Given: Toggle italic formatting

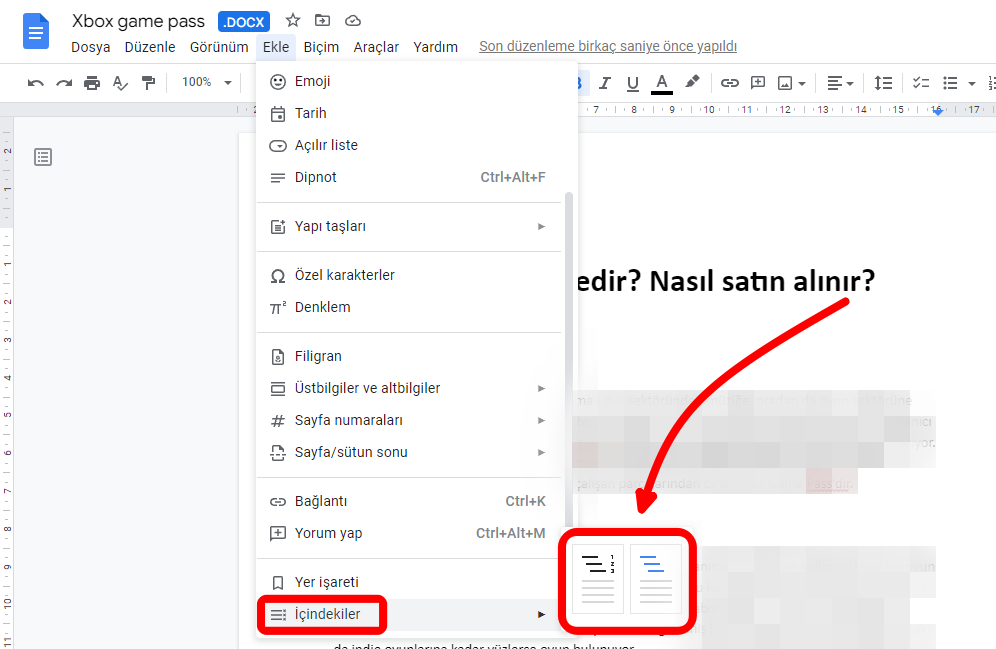Looking at the screenshot, I should point(605,83).
